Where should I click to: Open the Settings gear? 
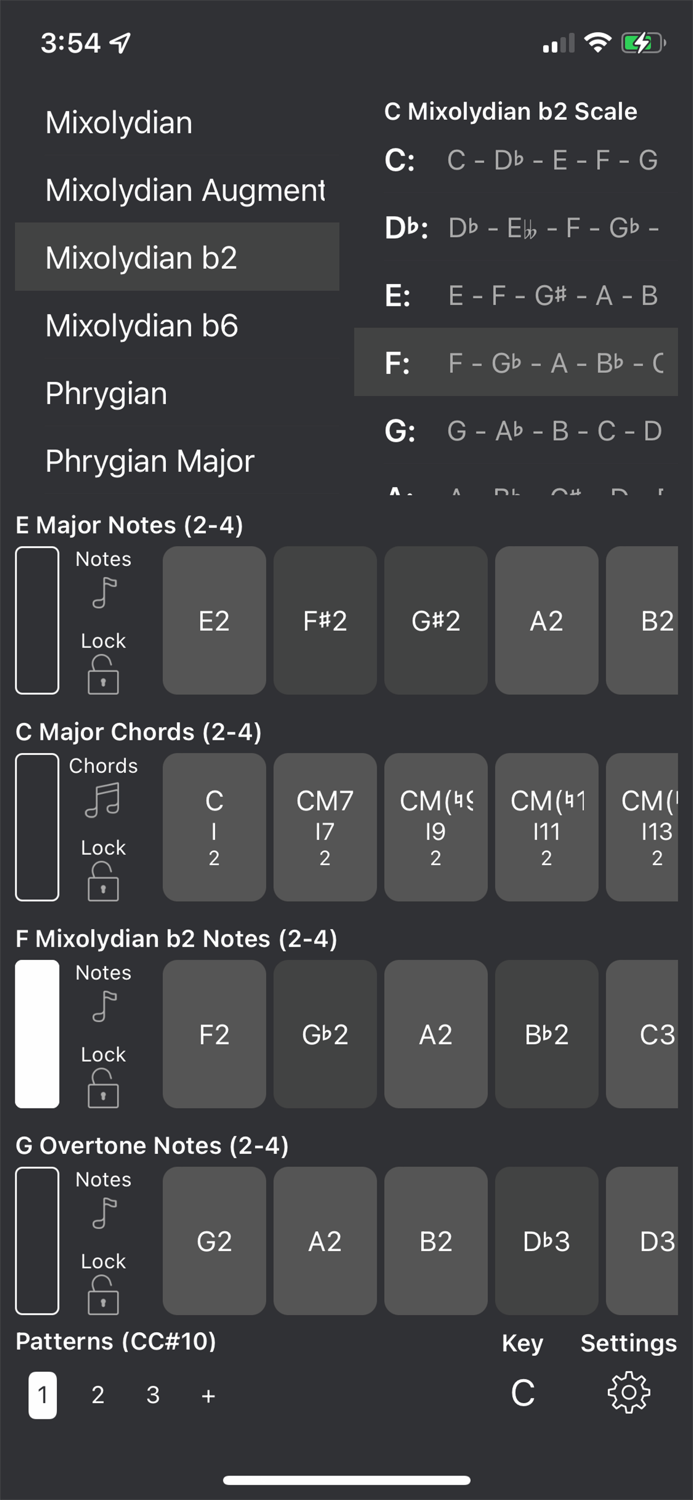tap(628, 1390)
